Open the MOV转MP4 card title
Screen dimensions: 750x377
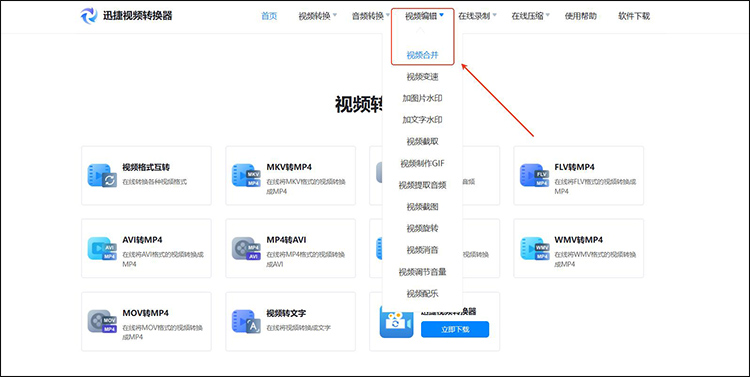pos(145,313)
